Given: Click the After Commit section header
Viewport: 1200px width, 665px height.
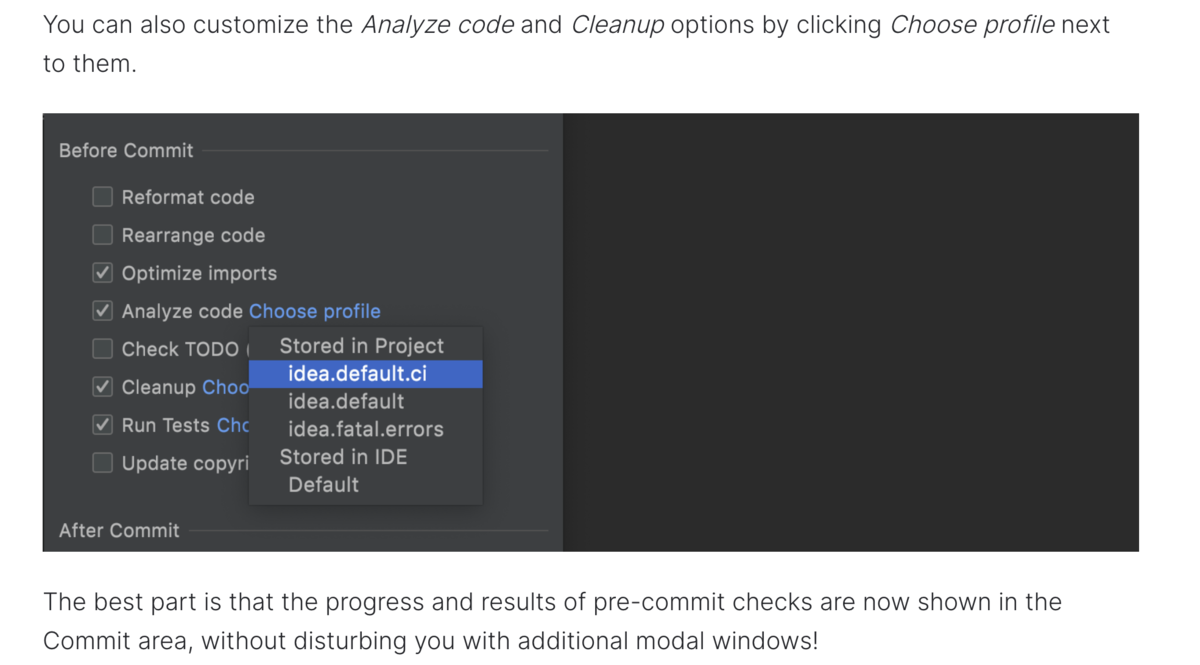Looking at the screenshot, I should (x=119, y=531).
